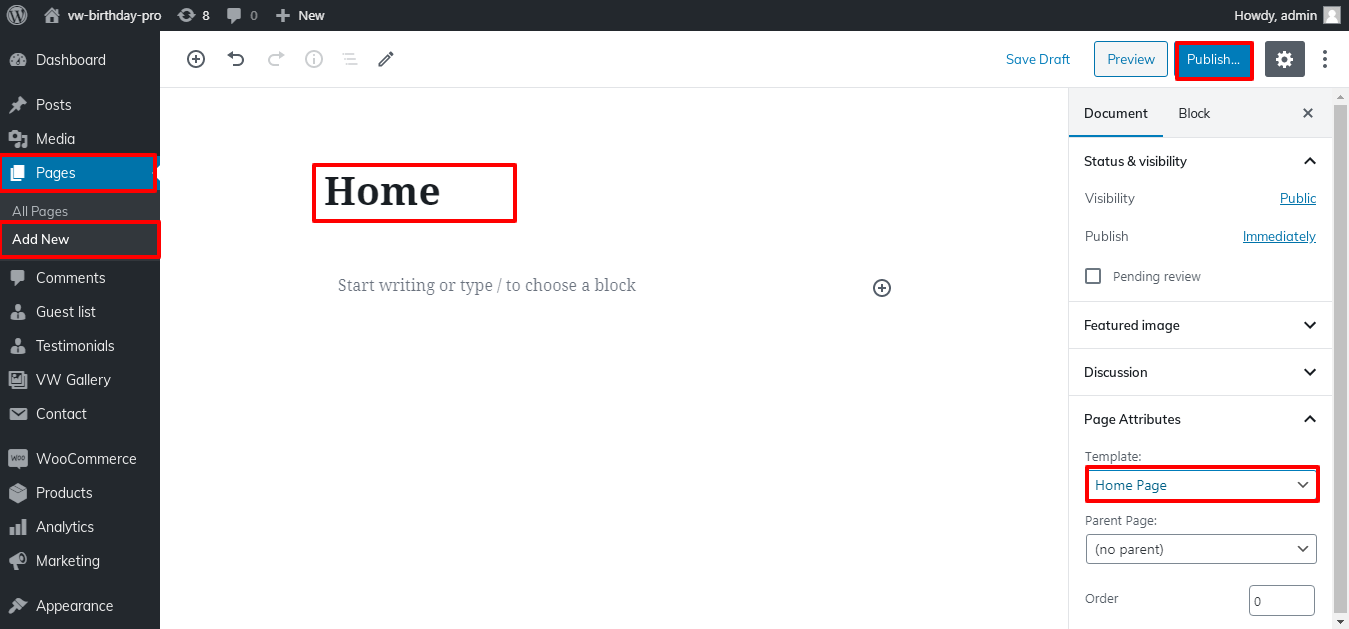This screenshot has width=1349, height=629.
Task: Open the Parent Page dropdown
Action: (x=1201, y=549)
